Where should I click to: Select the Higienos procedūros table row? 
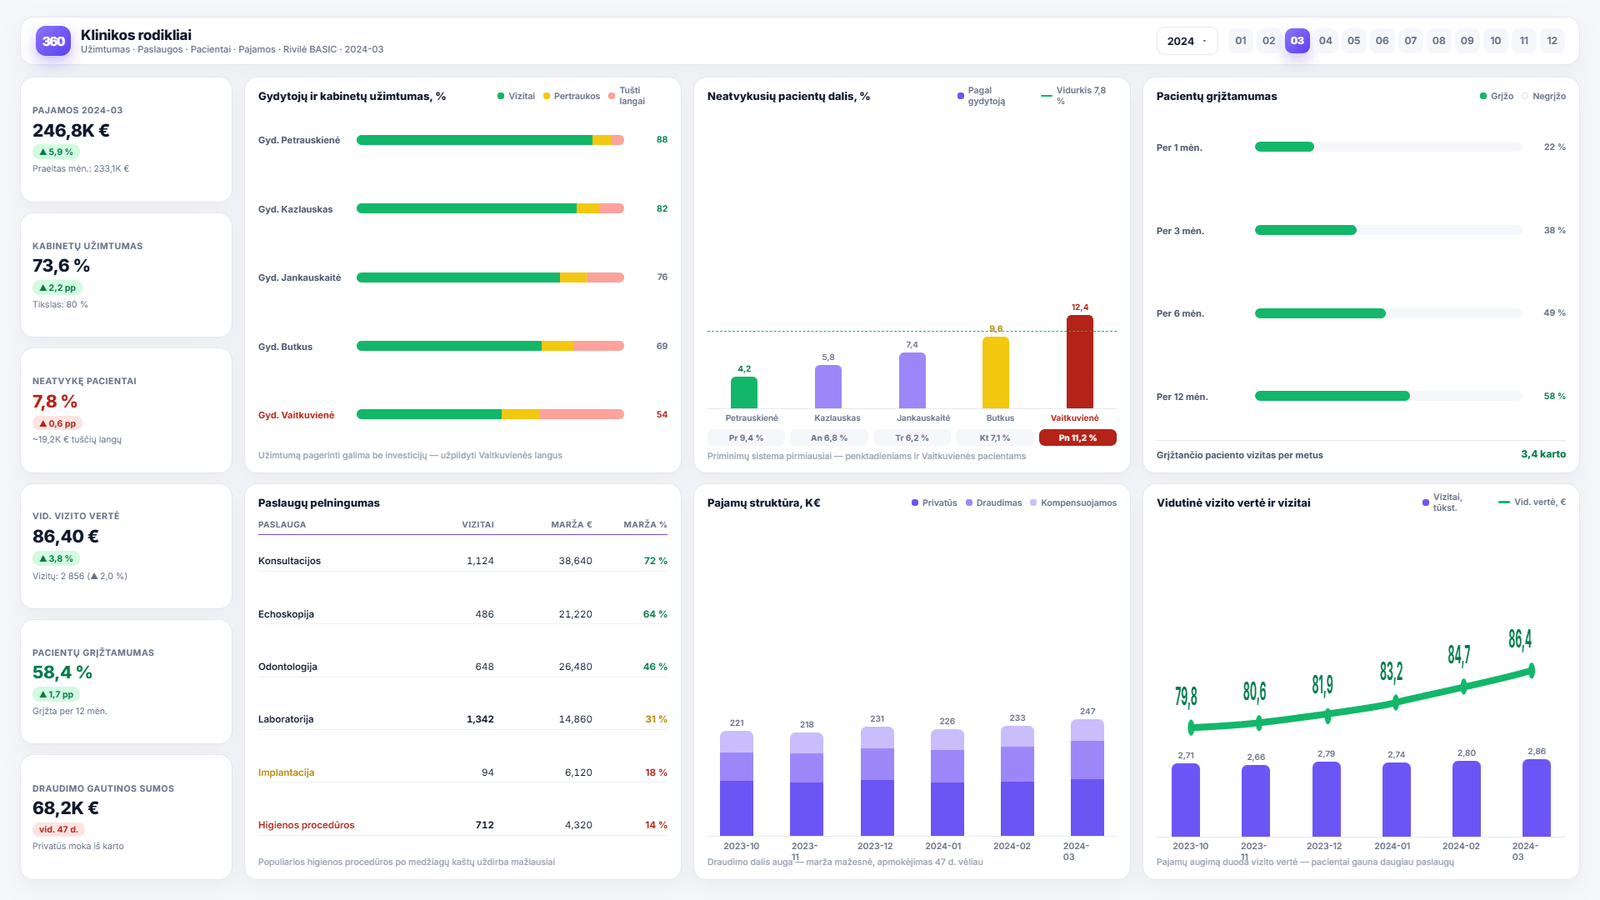tap(462, 825)
